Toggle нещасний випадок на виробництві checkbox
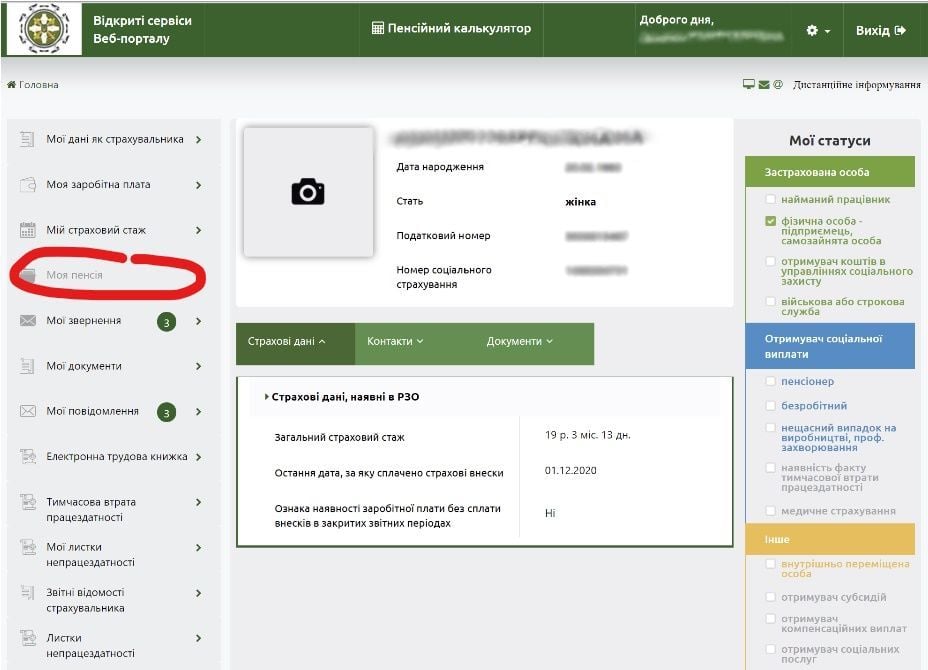The height and width of the screenshot is (670, 928). [x=770, y=427]
